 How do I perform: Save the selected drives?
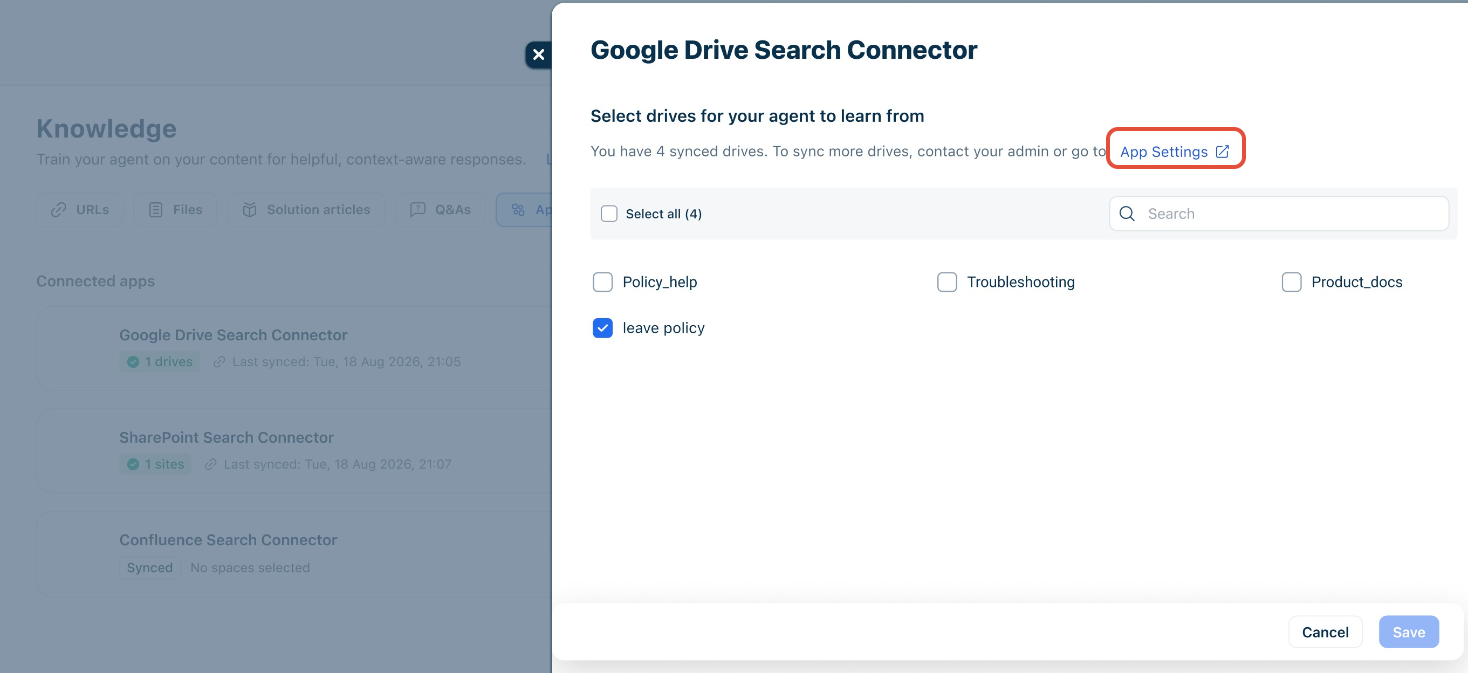point(1408,632)
